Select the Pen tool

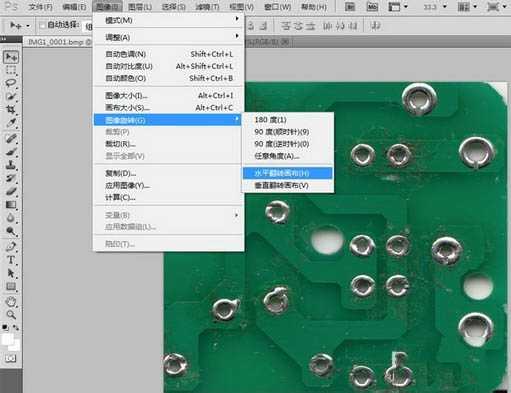click(x=11, y=247)
